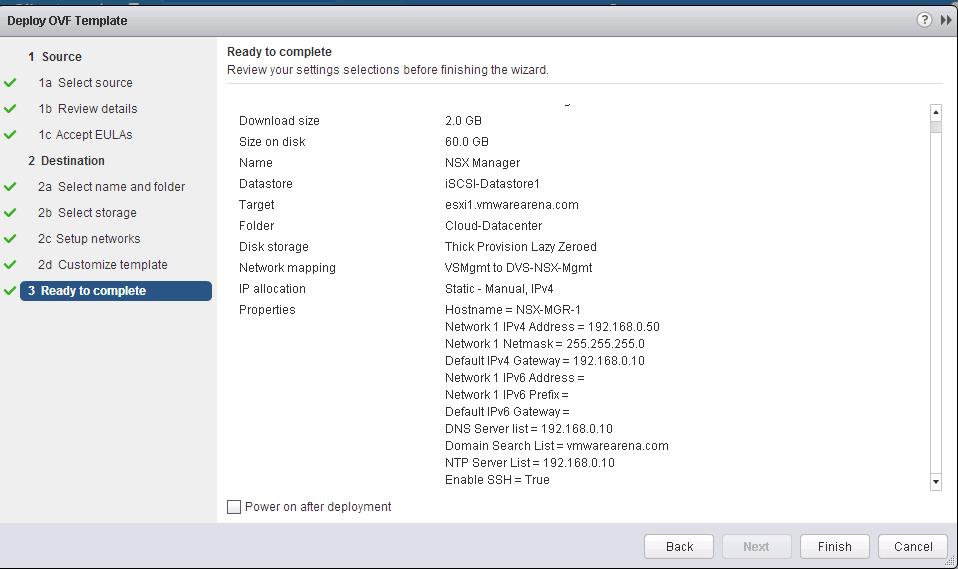Click 'VSMgmt to DVS-NSX-Mgmt' network mapping
958x569 pixels.
518,268
